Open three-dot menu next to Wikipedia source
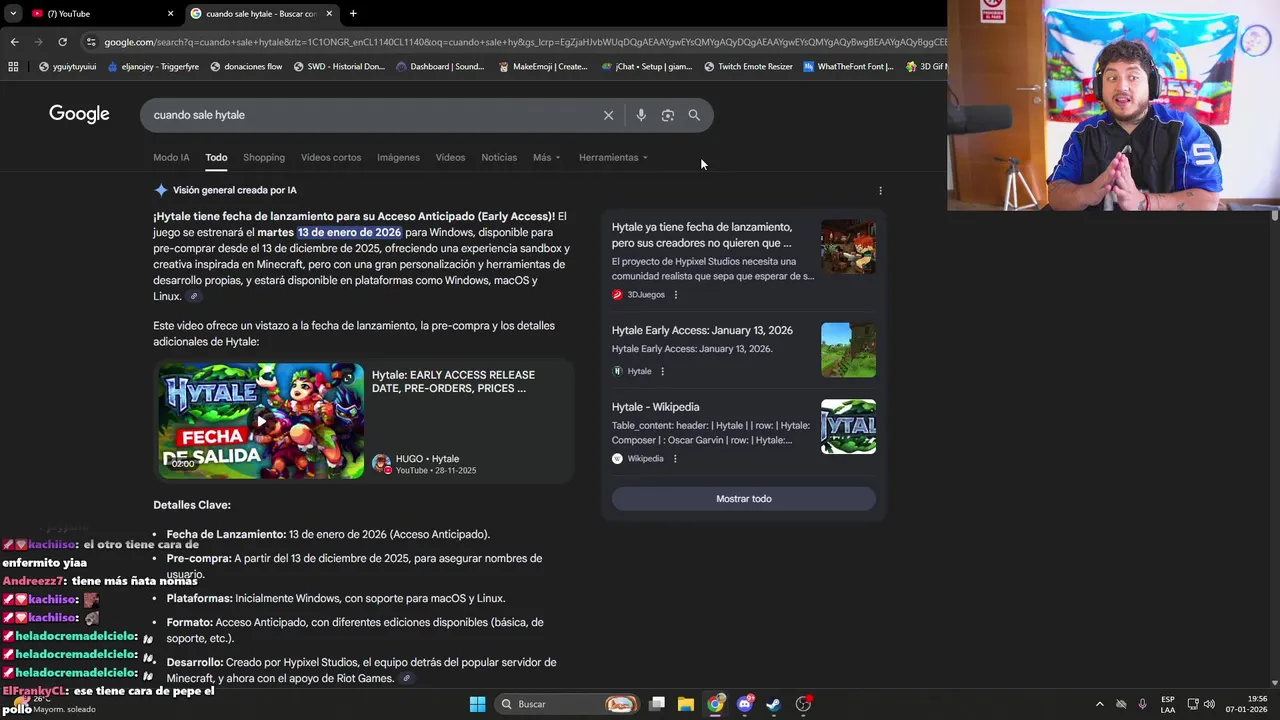 click(675, 459)
